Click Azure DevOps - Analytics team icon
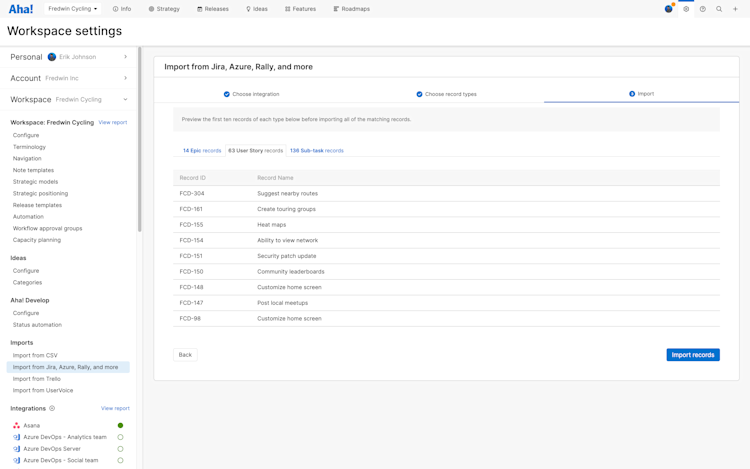750x469 pixels. click(x=16, y=437)
